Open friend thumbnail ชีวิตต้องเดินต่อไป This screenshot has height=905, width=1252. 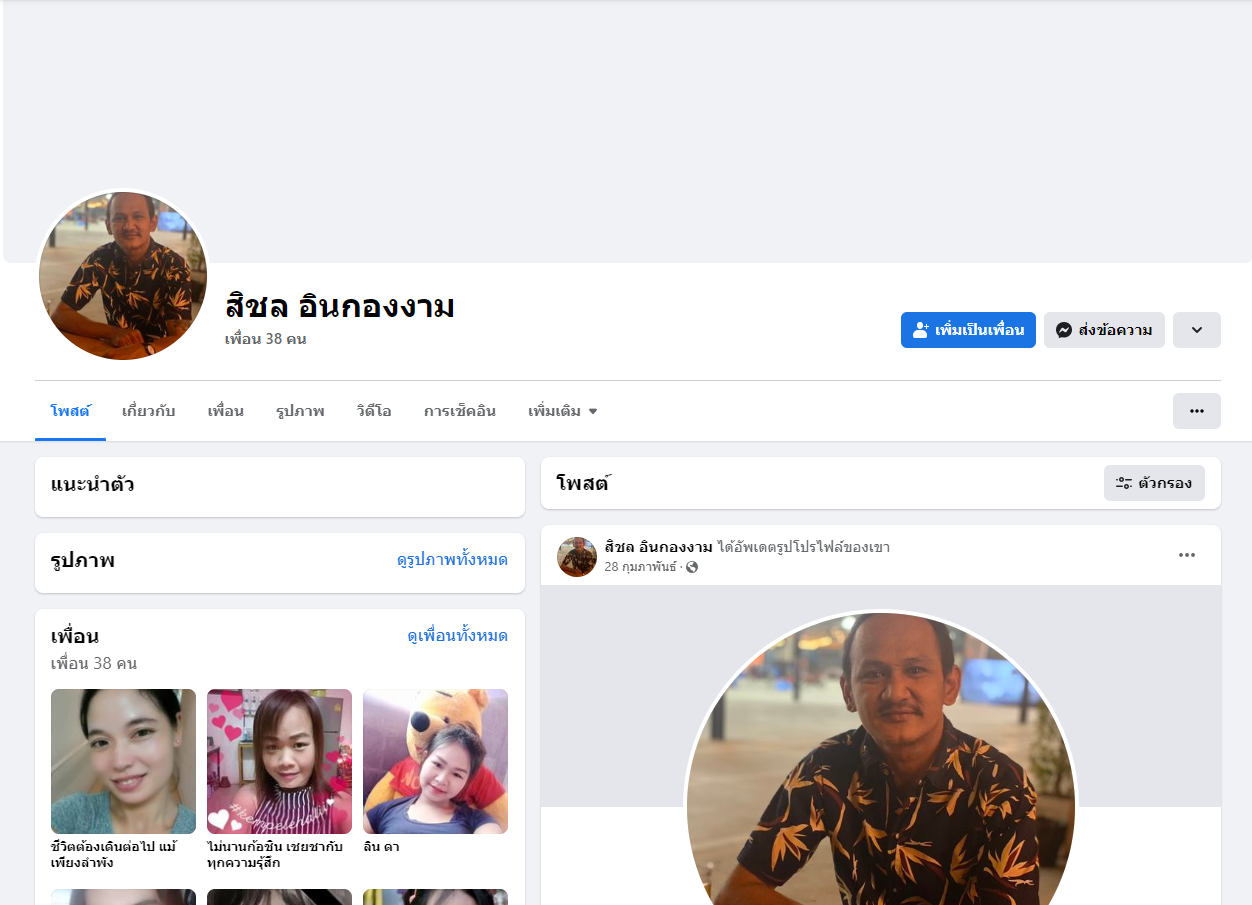(123, 761)
